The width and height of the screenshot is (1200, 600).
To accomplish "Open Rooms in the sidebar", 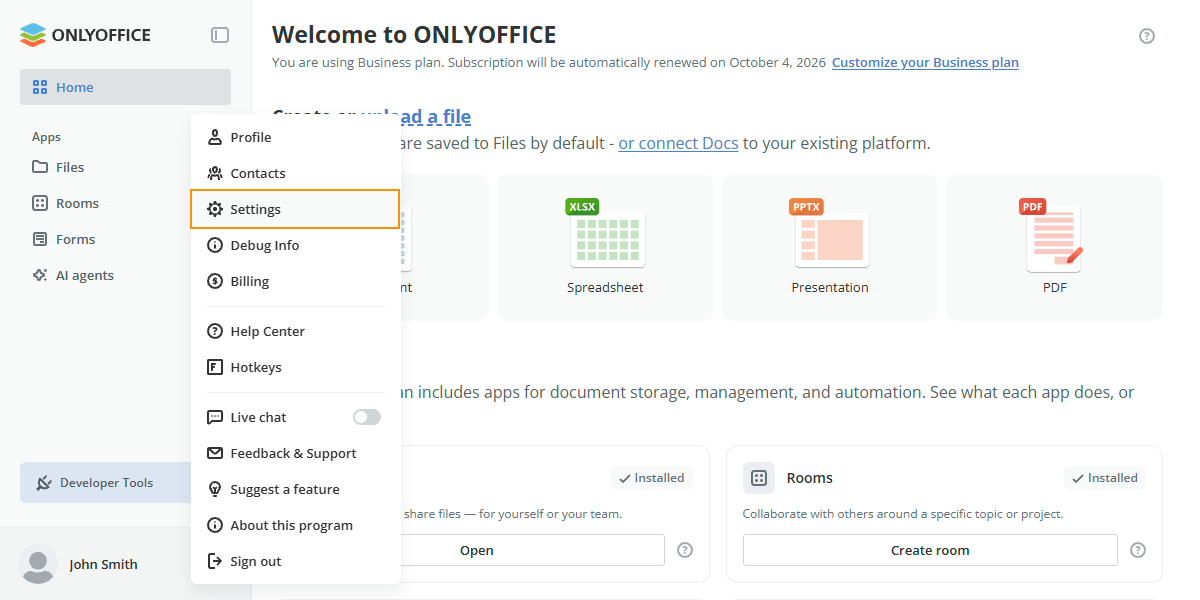I will coord(77,203).
